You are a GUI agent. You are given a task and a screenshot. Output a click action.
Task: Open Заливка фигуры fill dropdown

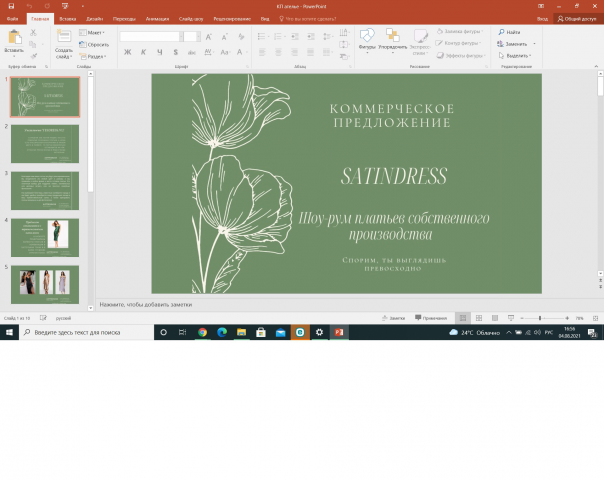[x=460, y=31]
